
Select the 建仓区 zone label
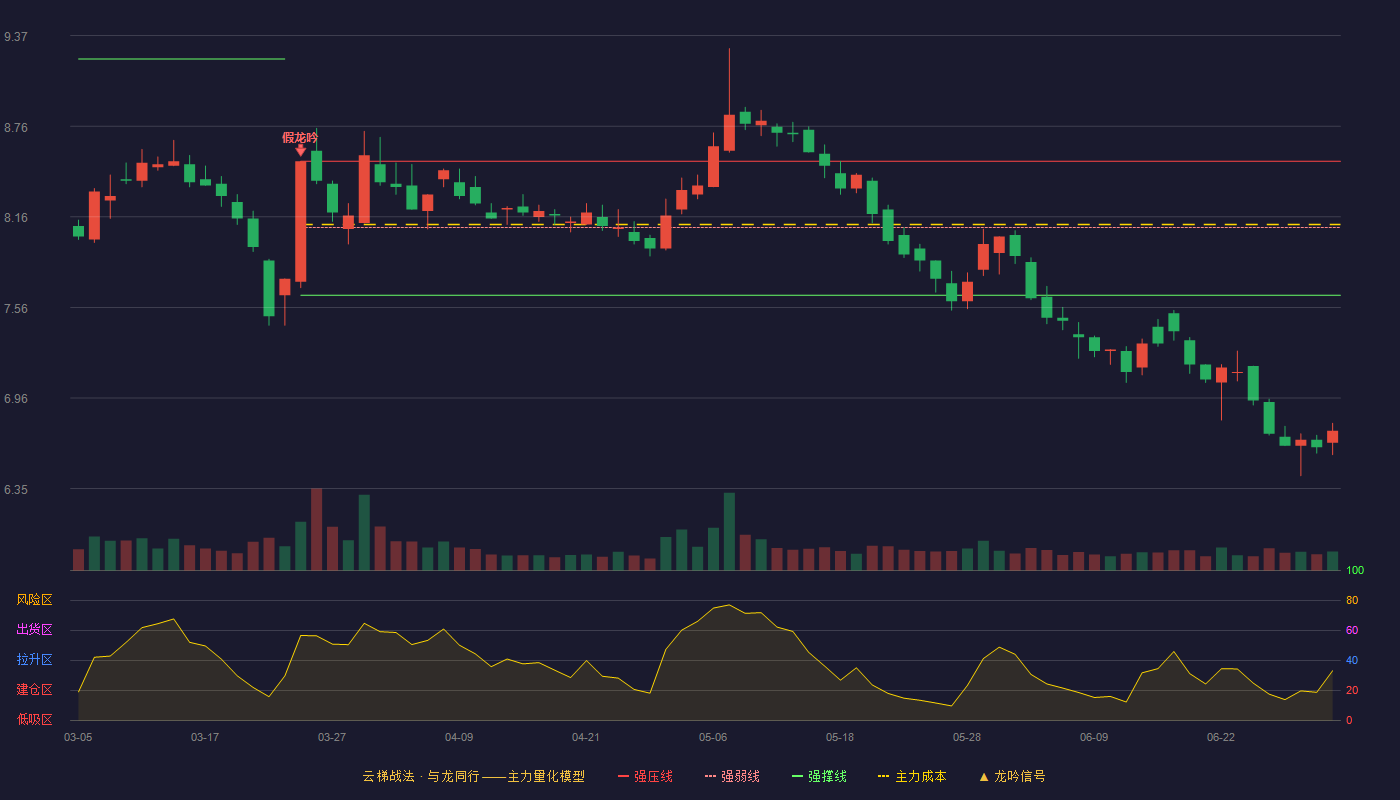coord(34,690)
